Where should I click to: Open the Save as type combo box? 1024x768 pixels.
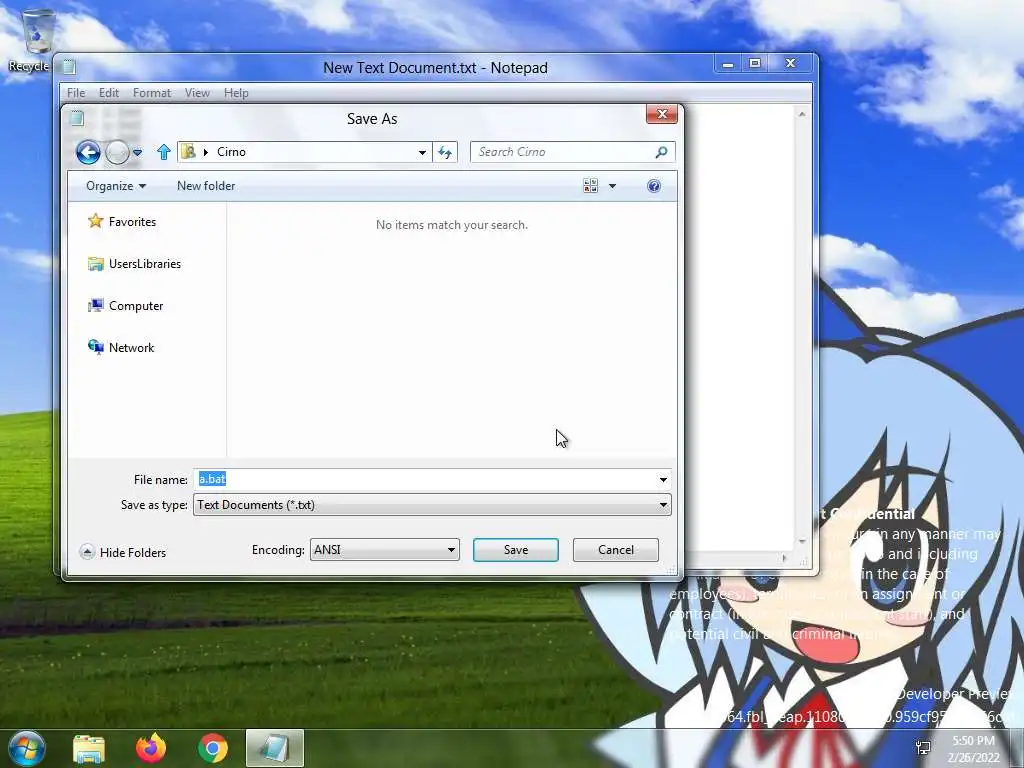[x=432, y=505]
